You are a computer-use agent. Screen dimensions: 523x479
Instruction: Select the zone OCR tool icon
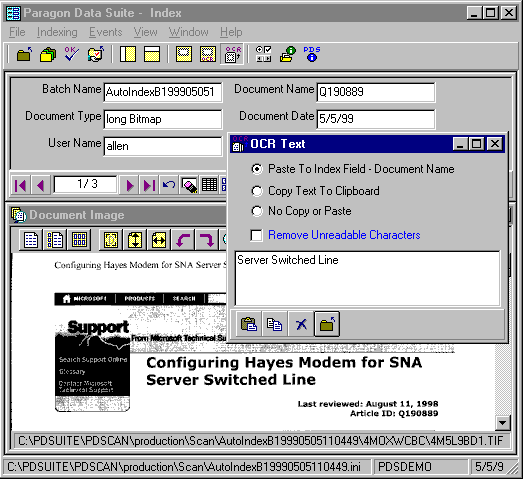pos(208,54)
